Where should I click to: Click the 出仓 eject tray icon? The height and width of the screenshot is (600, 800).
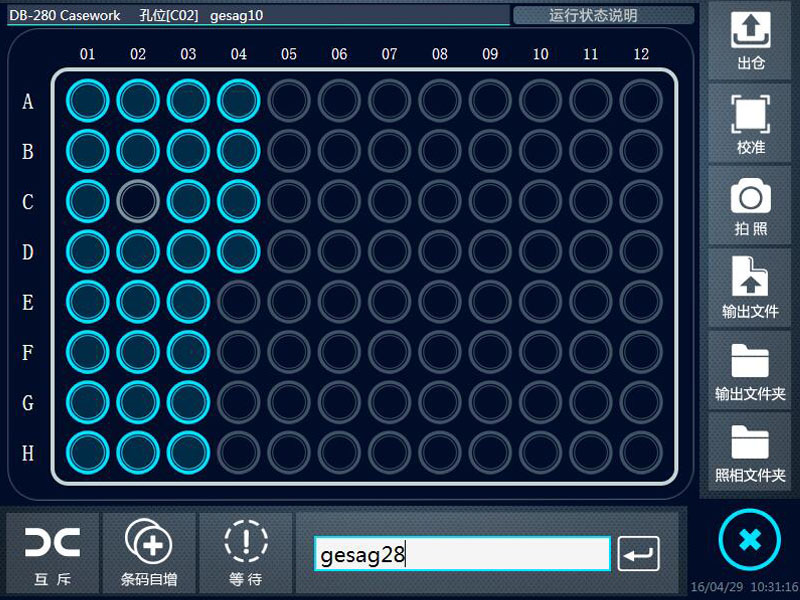coord(749,41)
